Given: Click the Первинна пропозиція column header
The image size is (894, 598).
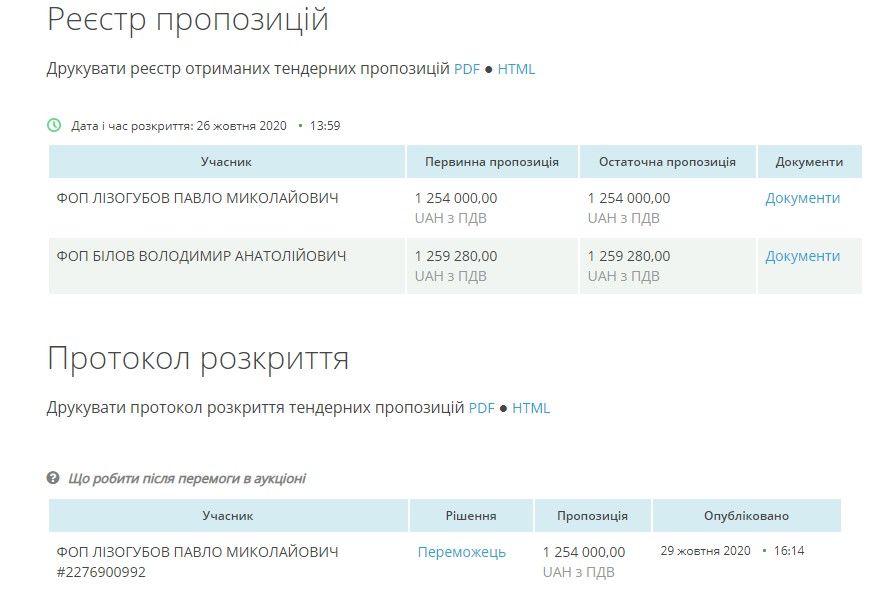Looking at the screenshot, I should click(x=490, y=161).
